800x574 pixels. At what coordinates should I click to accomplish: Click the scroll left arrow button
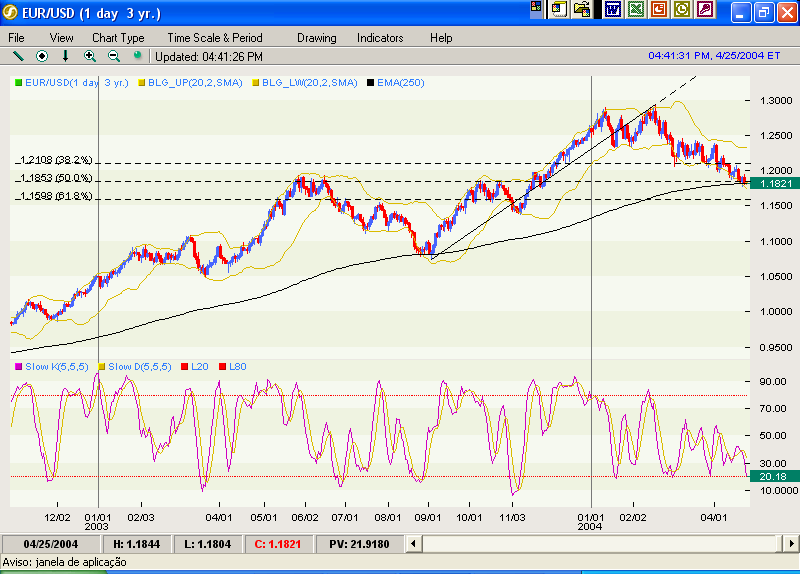tap(413, 544)
